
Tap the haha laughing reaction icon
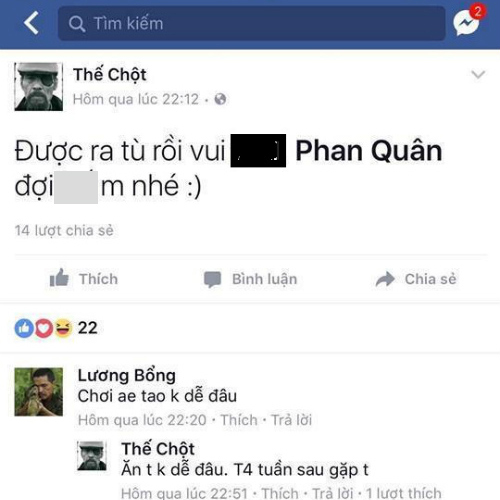point(63,328)
